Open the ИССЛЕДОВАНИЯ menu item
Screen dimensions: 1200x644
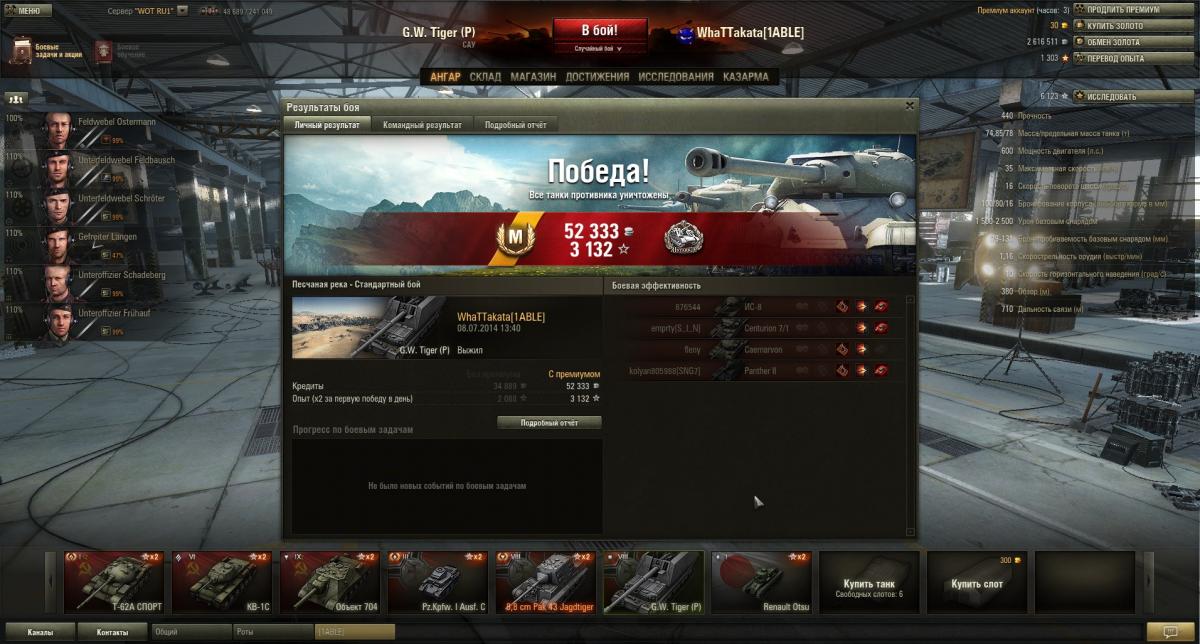[x=676, y=77]
